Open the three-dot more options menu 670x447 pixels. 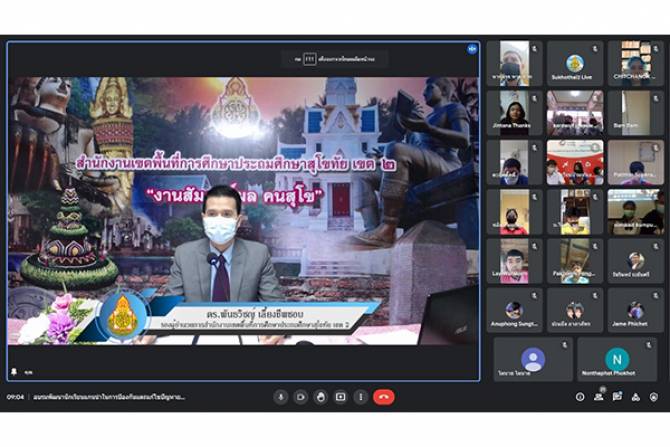[361, 397]
